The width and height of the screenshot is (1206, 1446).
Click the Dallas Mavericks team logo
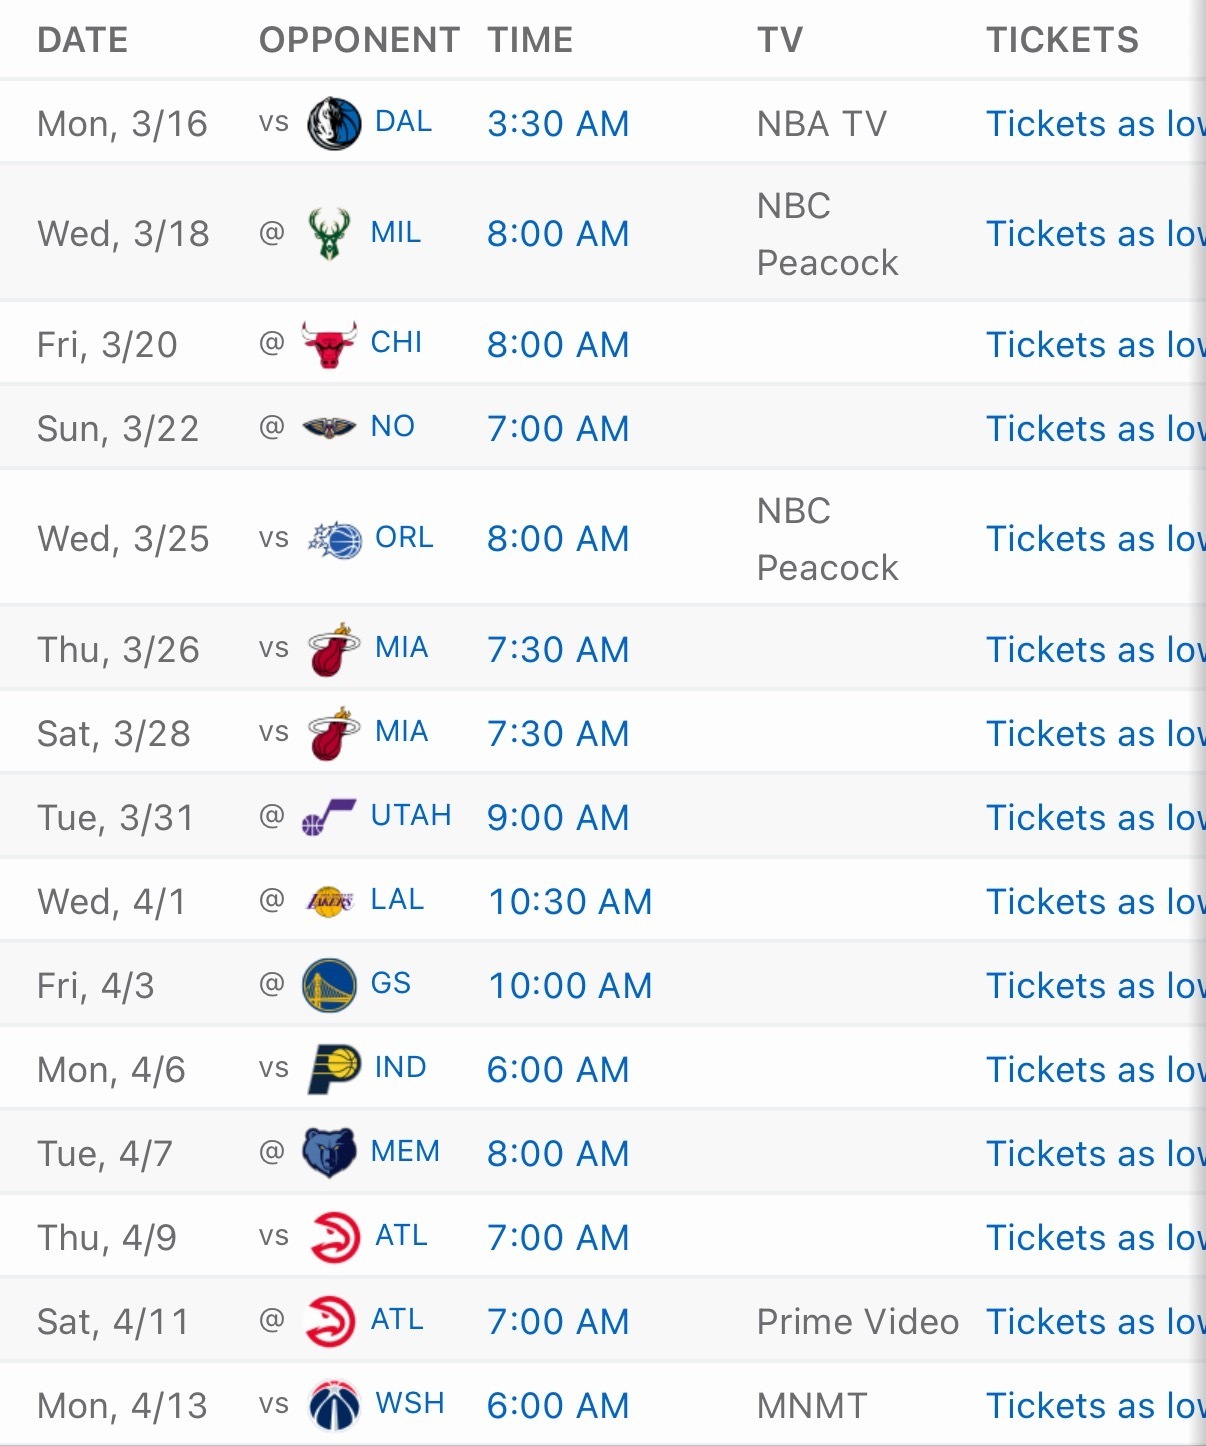334,124
